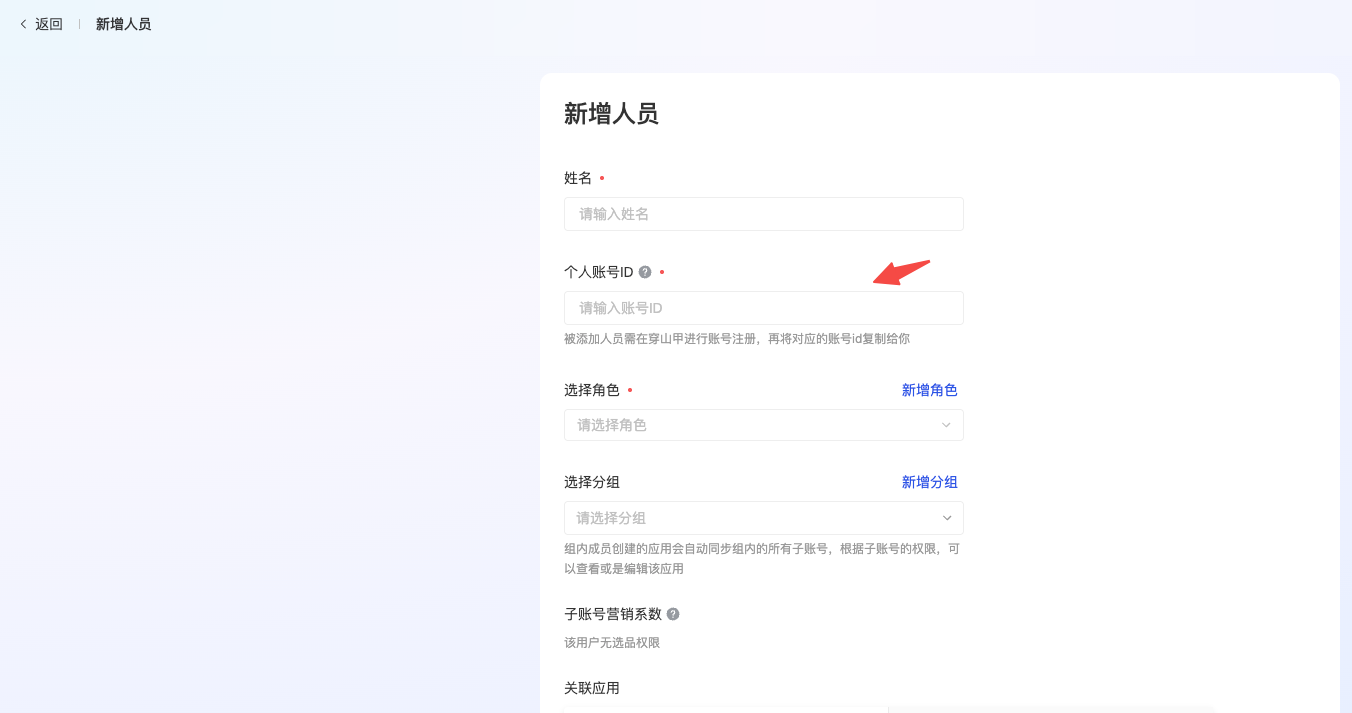Click the 新增人员 breadcrumb title in header
Image resolution: width=1352 pixels, height=713 pixels.
click(x=123, y=24)
